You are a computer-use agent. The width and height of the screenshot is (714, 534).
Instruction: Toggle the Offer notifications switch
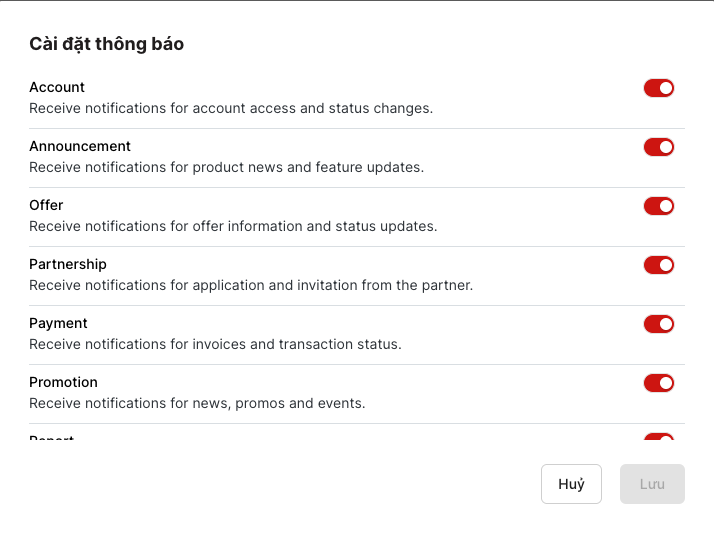click(x=659, y=206)
